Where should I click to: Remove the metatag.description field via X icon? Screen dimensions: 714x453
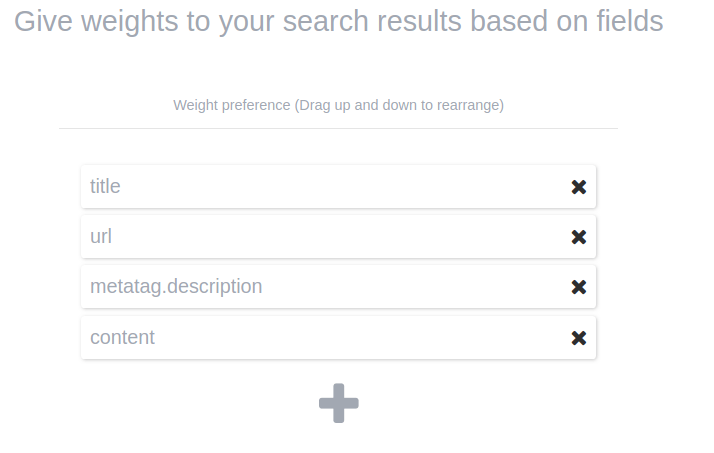coord(578,287)
